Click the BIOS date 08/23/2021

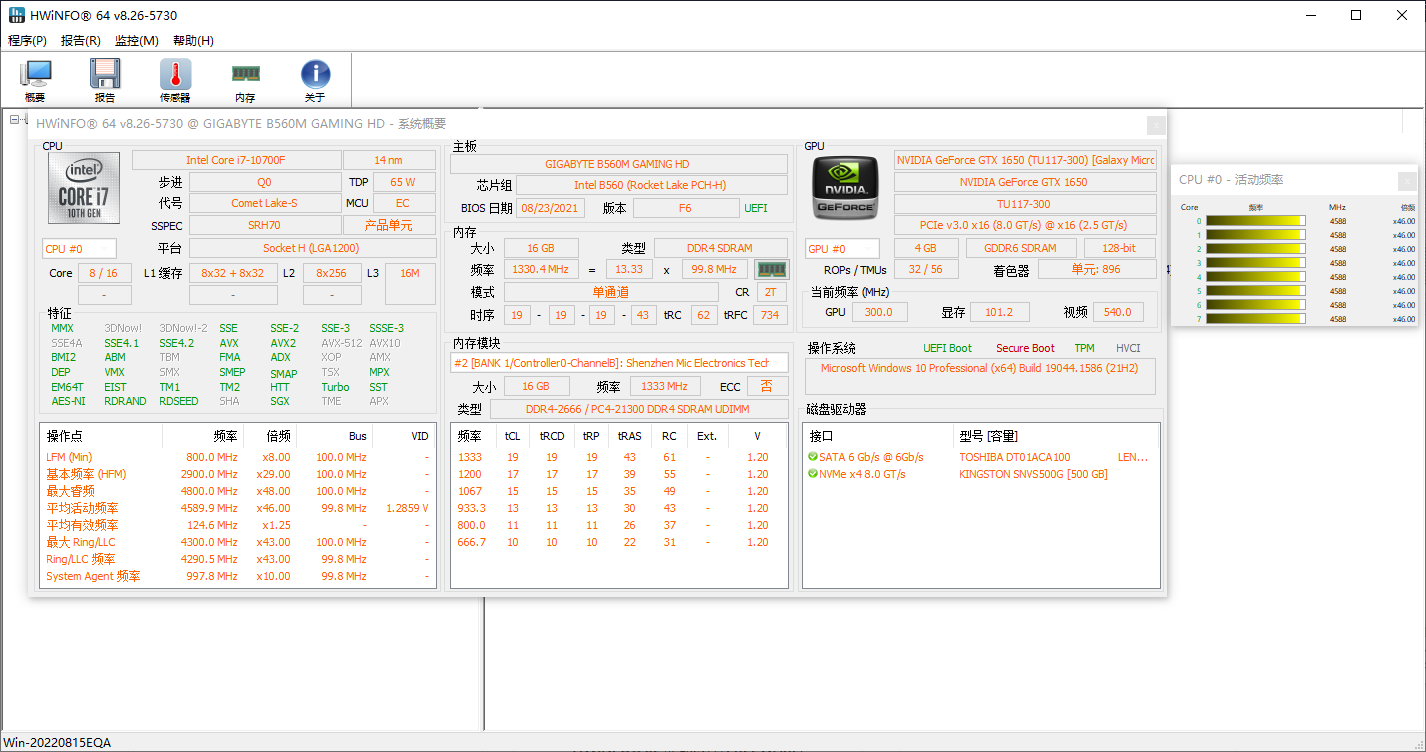[x=551, y=208]
